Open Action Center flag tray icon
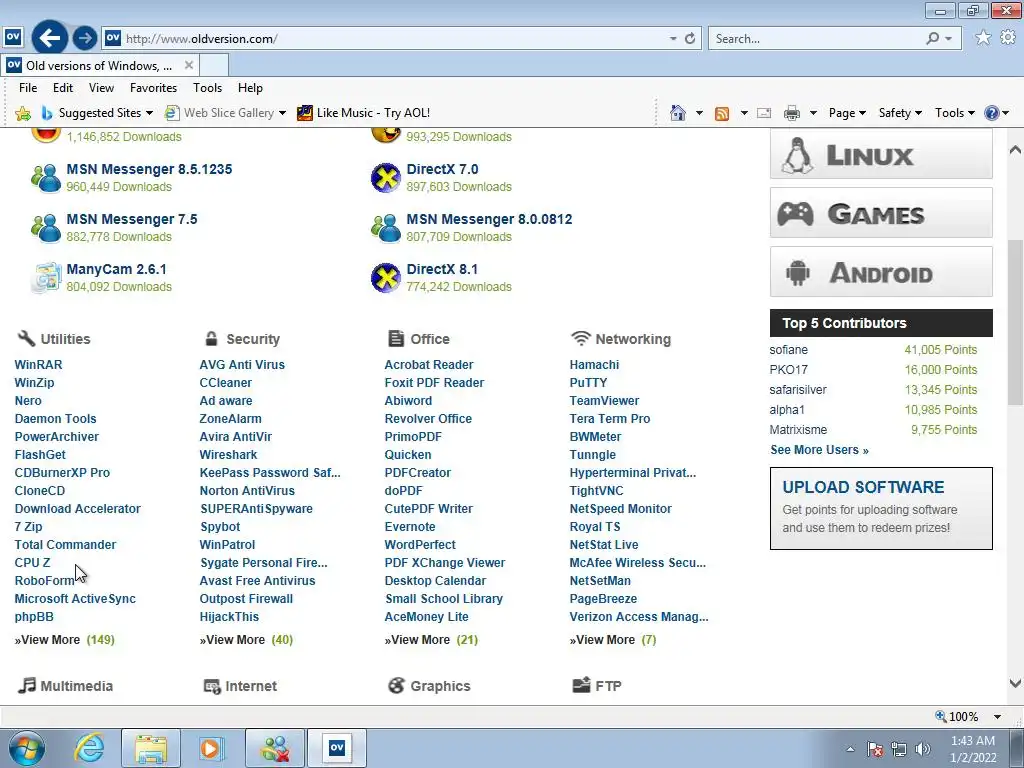 [x=875, y=749]
